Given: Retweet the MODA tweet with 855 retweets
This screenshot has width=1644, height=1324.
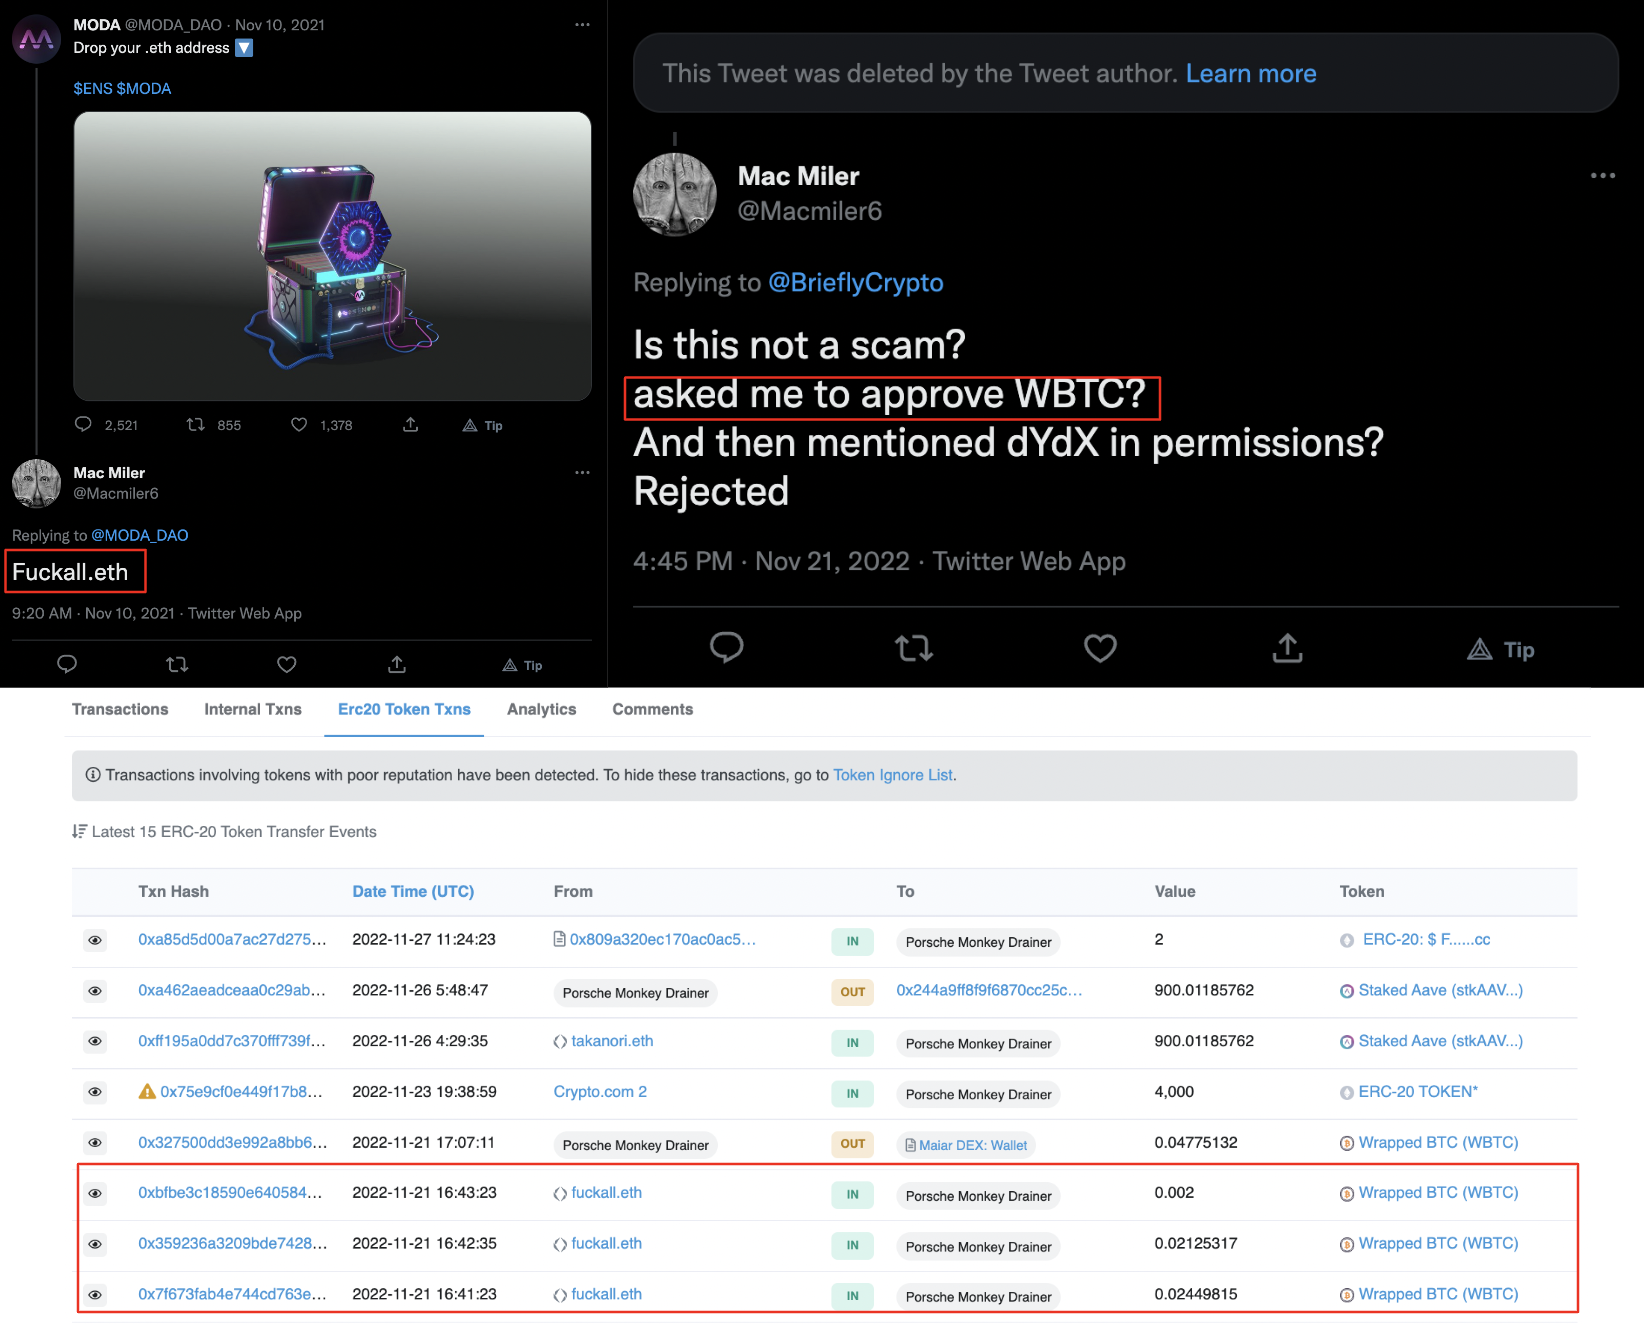Looking at the screenshot, I should (196, 424).
